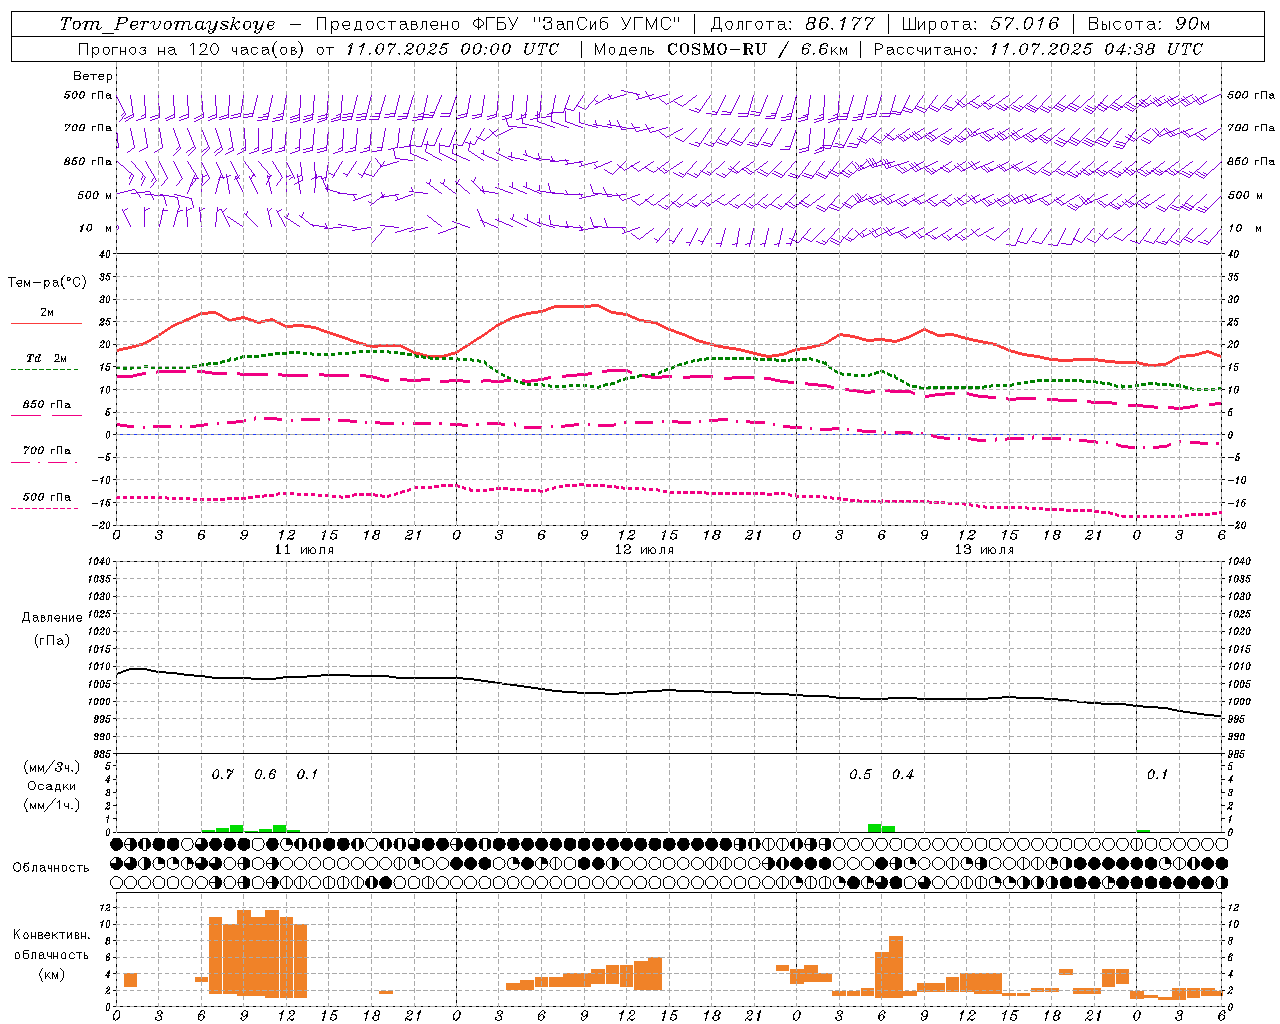Click the '(км)' unit label of convective clouds

pos(51,974)
